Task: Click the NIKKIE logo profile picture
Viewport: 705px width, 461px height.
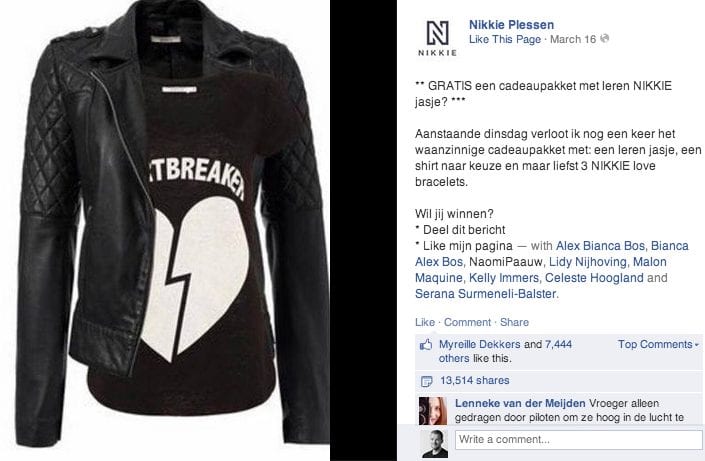Action: 437,38
